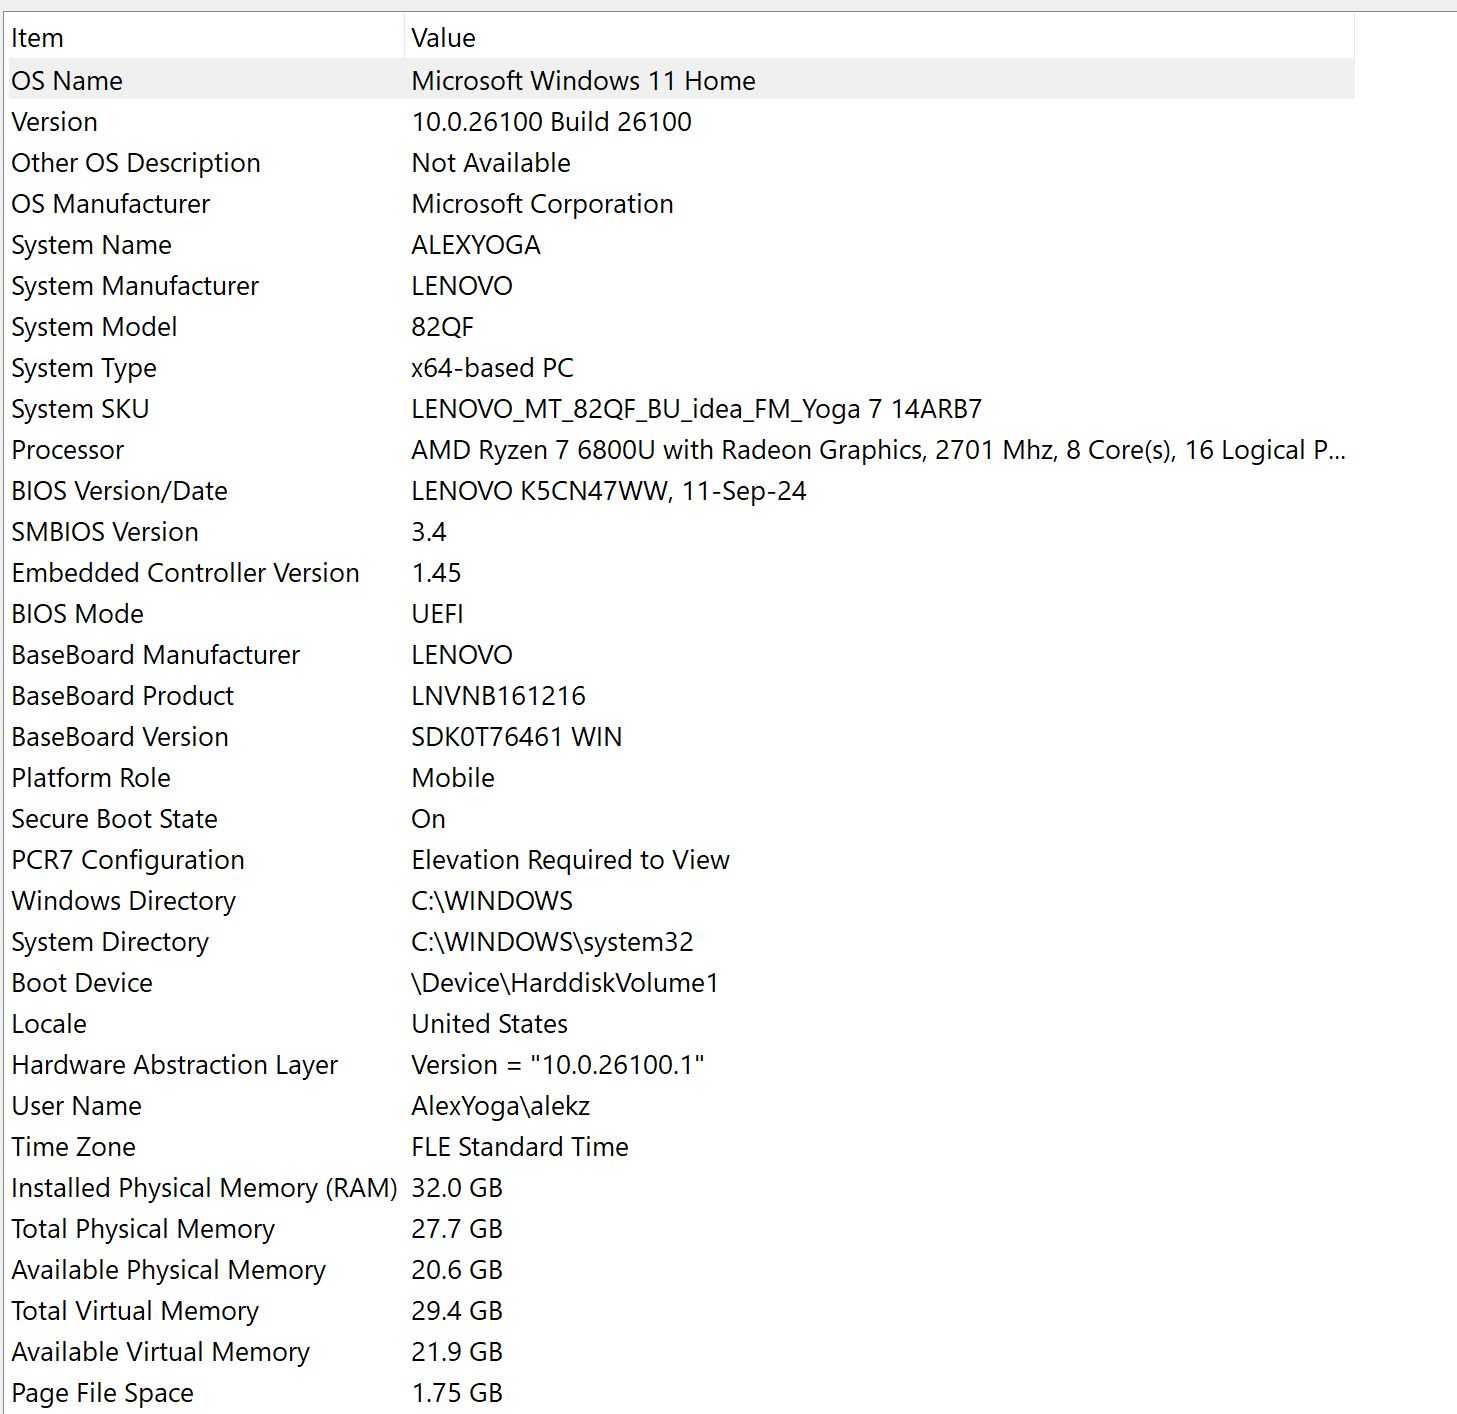The height and width of the screenshot is (1414, 1457).
Task: Select the Hardware Abstraction Layer row
Action: coord(174,1064)
